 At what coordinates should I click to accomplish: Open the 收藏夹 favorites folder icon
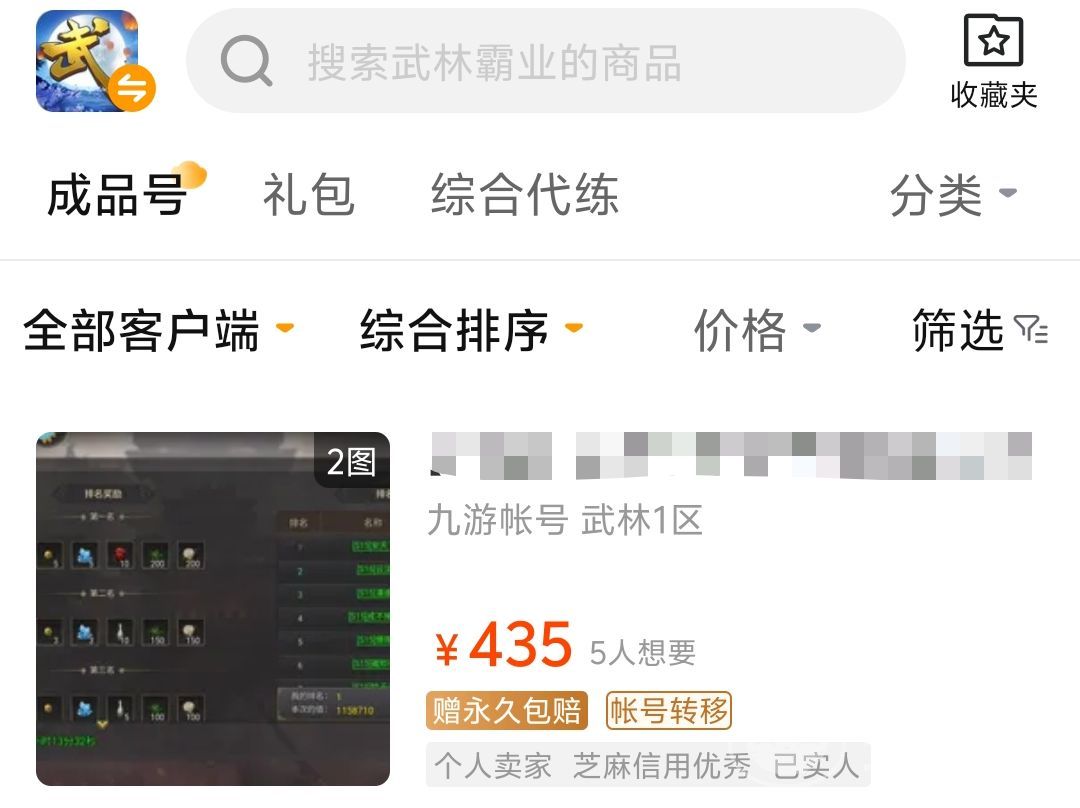tap(993, 40)
